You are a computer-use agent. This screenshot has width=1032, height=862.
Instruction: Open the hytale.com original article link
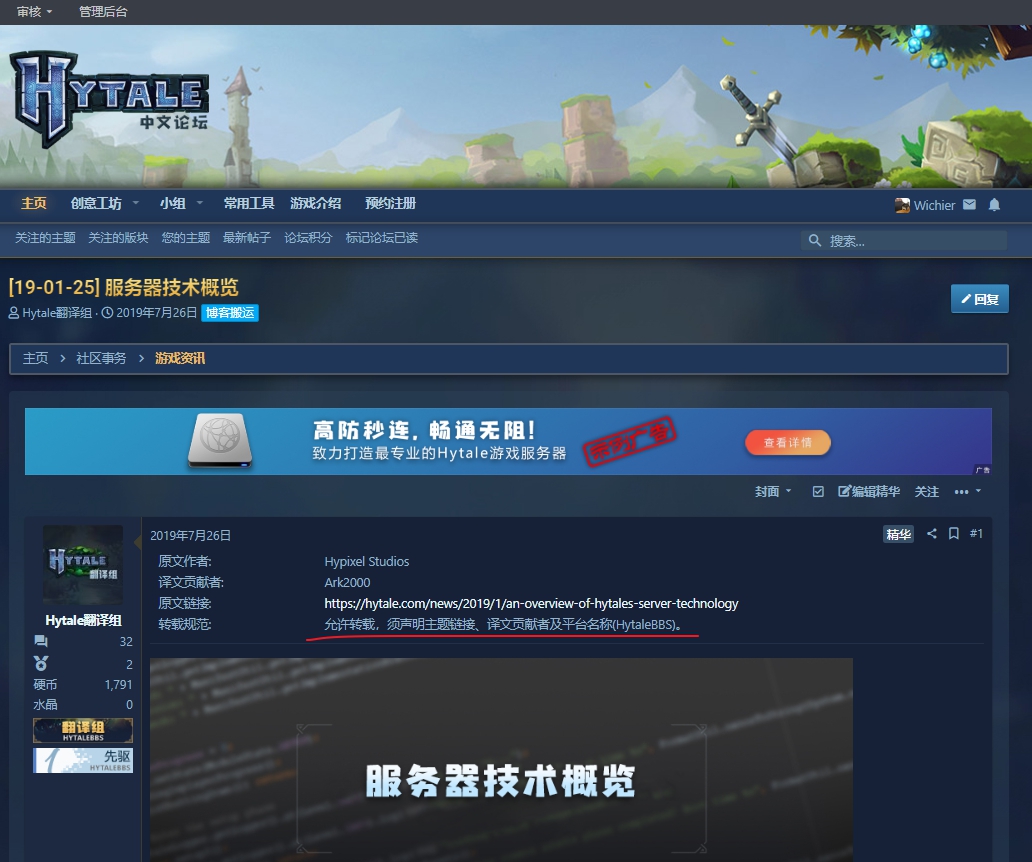coord(531,603)
